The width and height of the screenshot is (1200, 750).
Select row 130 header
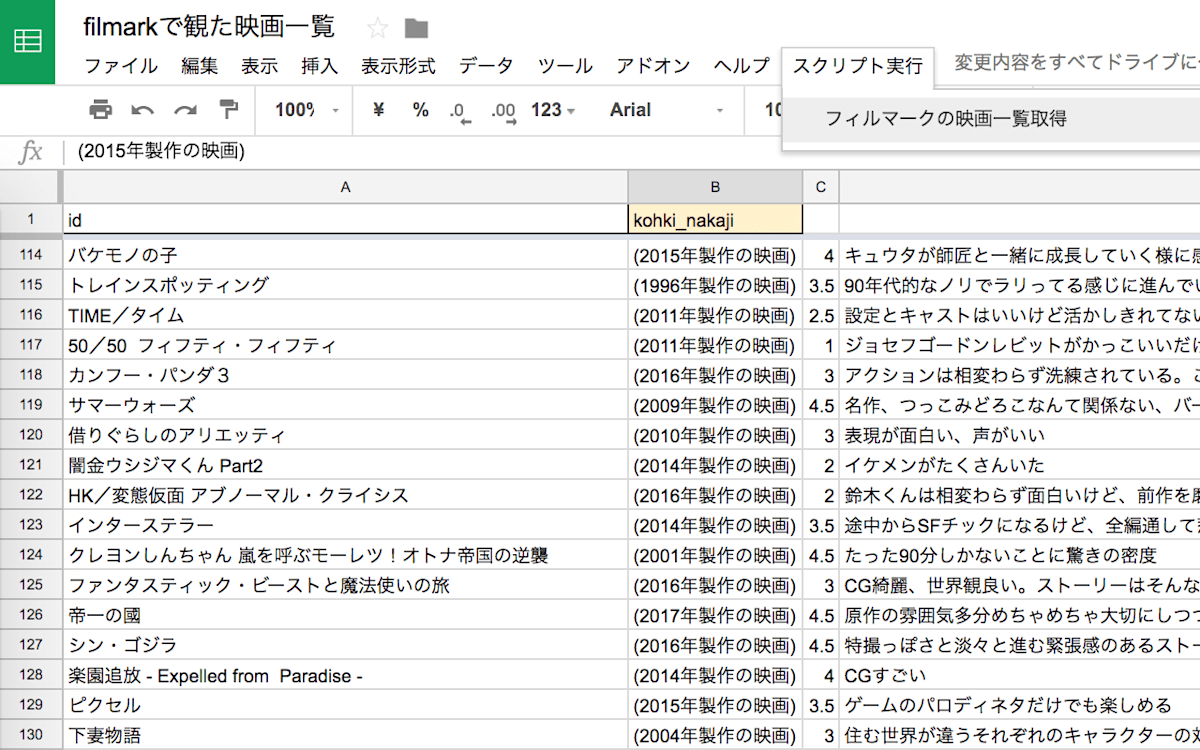click(x=30, y=735)
